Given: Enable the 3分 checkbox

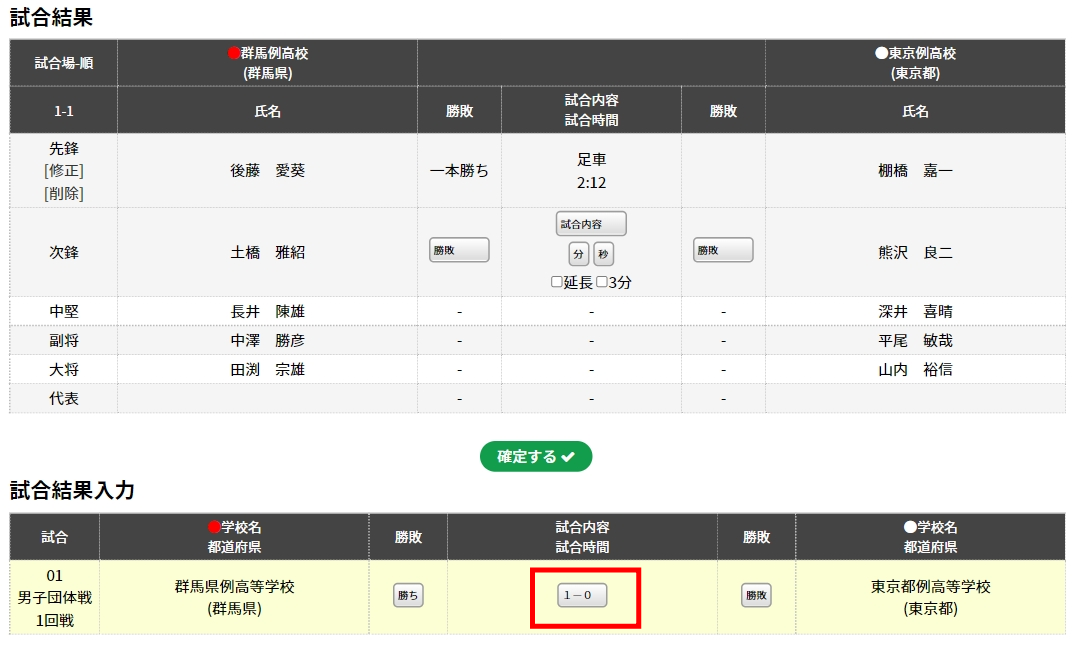Looking at the screenshot, I should (x=602, y=282).
